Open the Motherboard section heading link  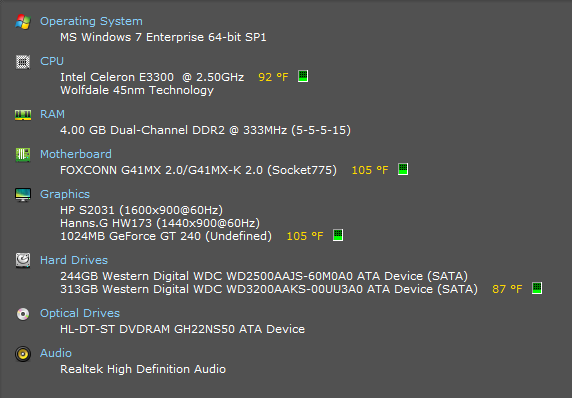point(76,154)
